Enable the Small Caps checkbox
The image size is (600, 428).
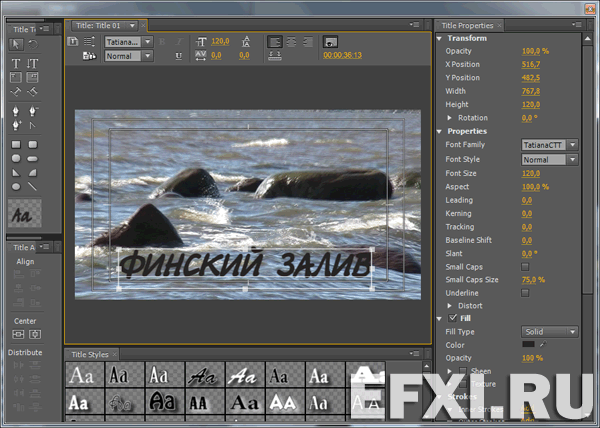point(525,267)
